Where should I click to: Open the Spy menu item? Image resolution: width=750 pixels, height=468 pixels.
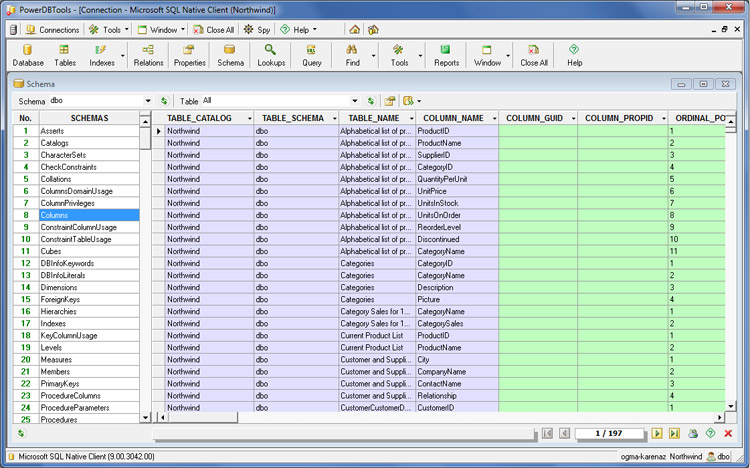(x=257, y=30)
